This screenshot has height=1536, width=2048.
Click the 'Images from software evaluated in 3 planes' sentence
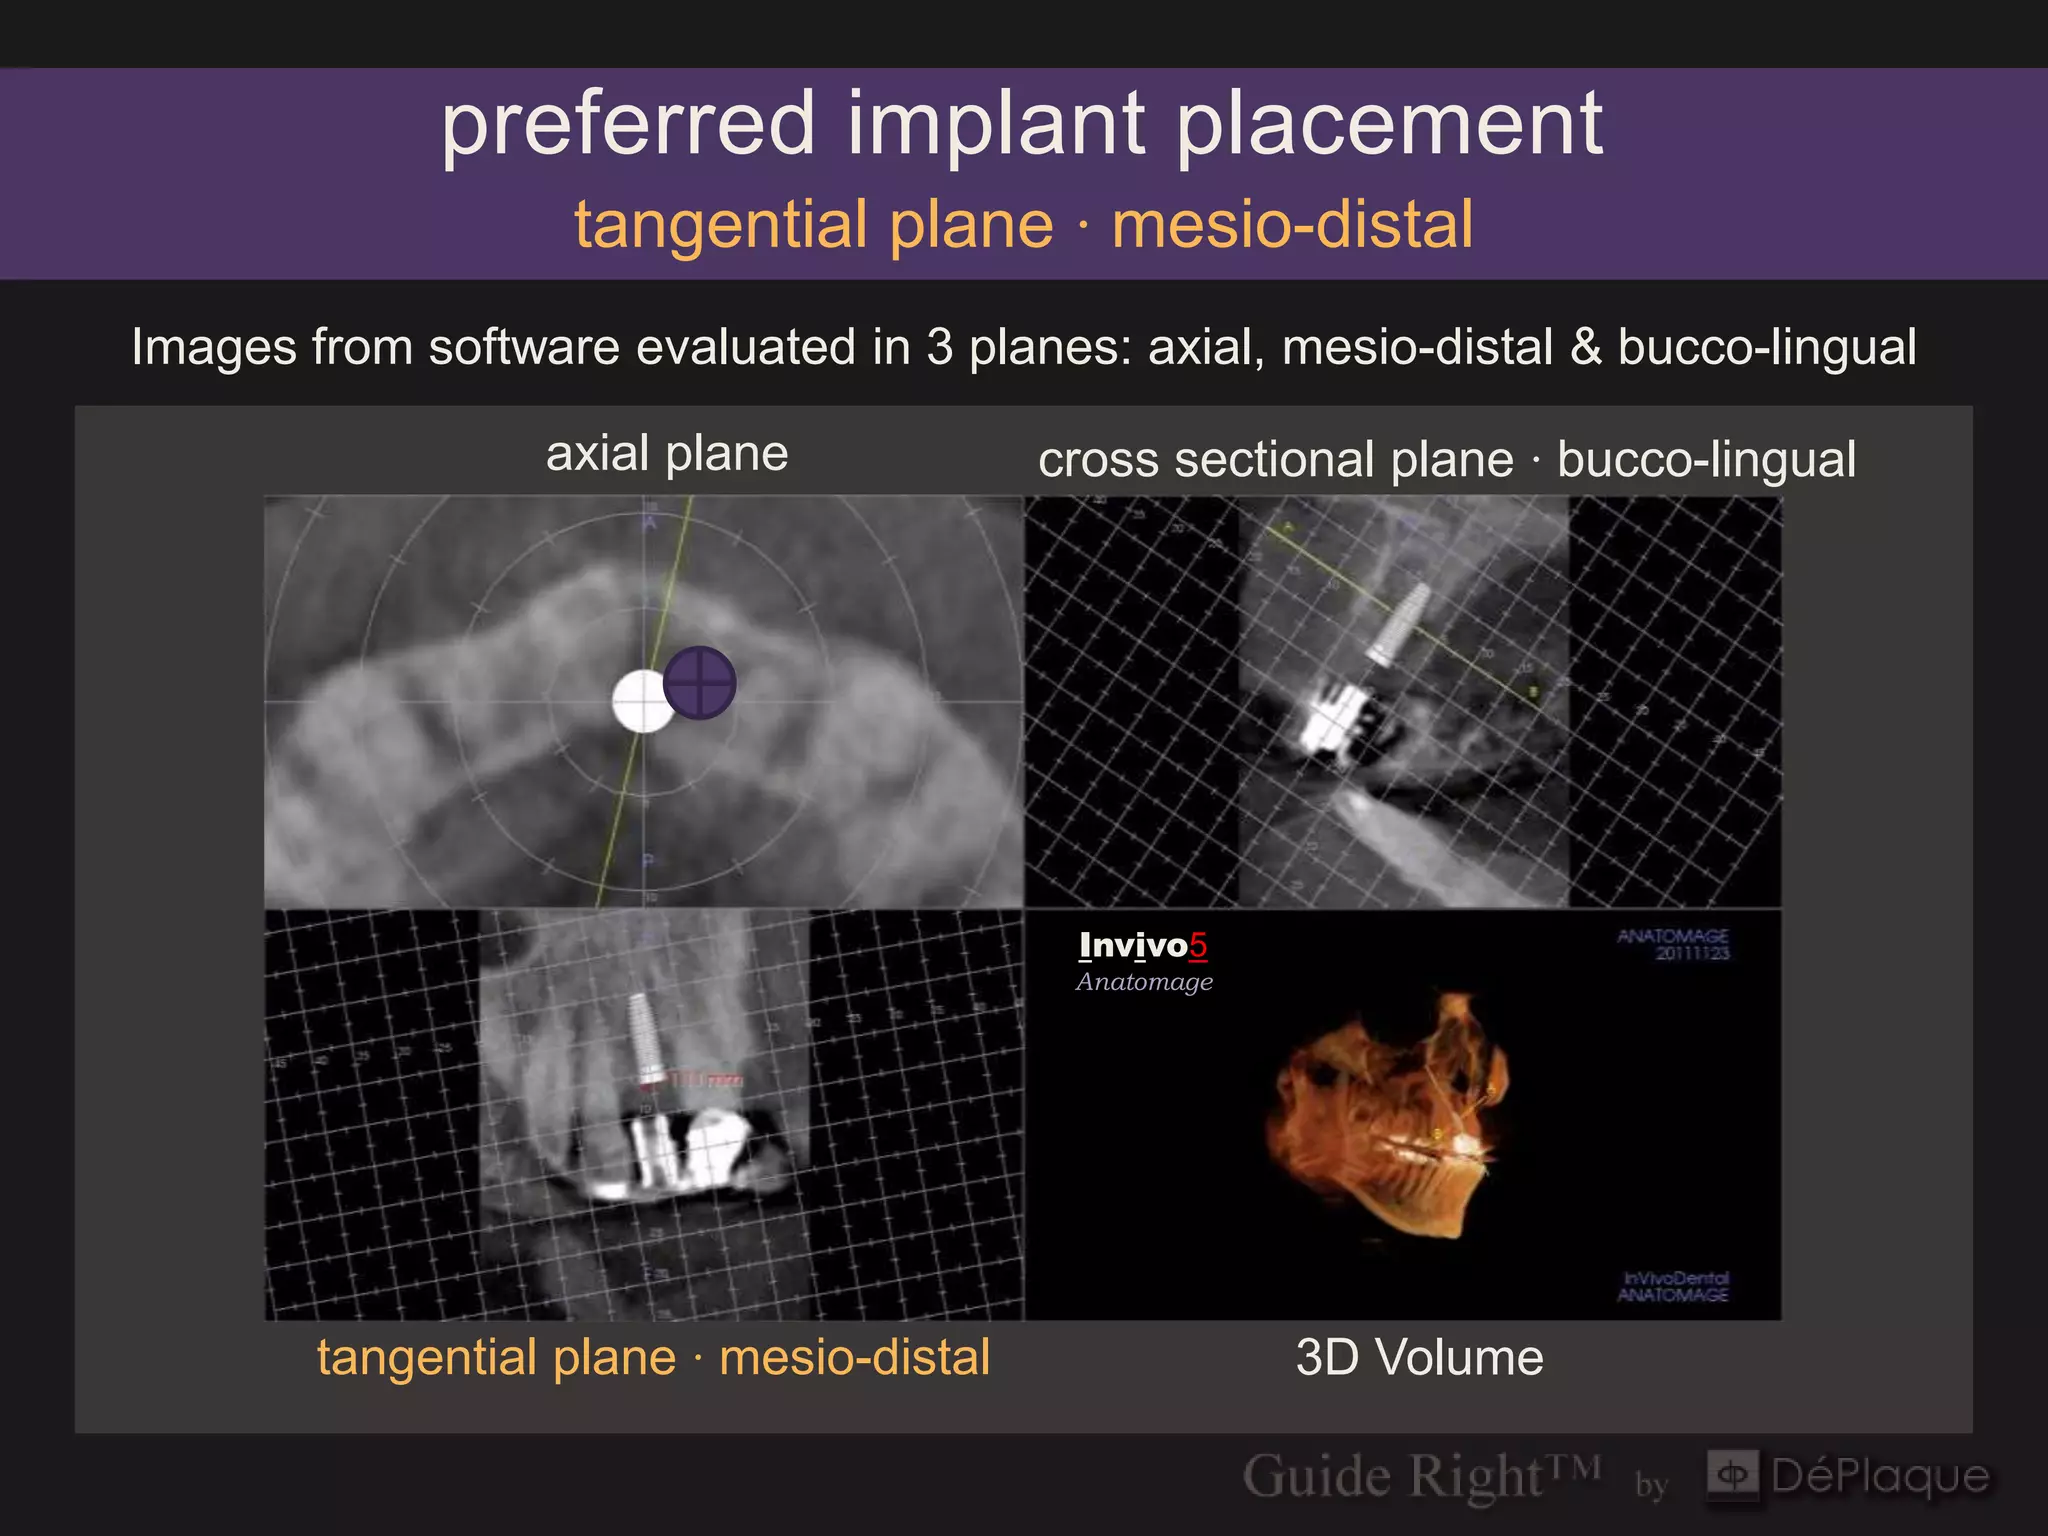point(1023,348)
